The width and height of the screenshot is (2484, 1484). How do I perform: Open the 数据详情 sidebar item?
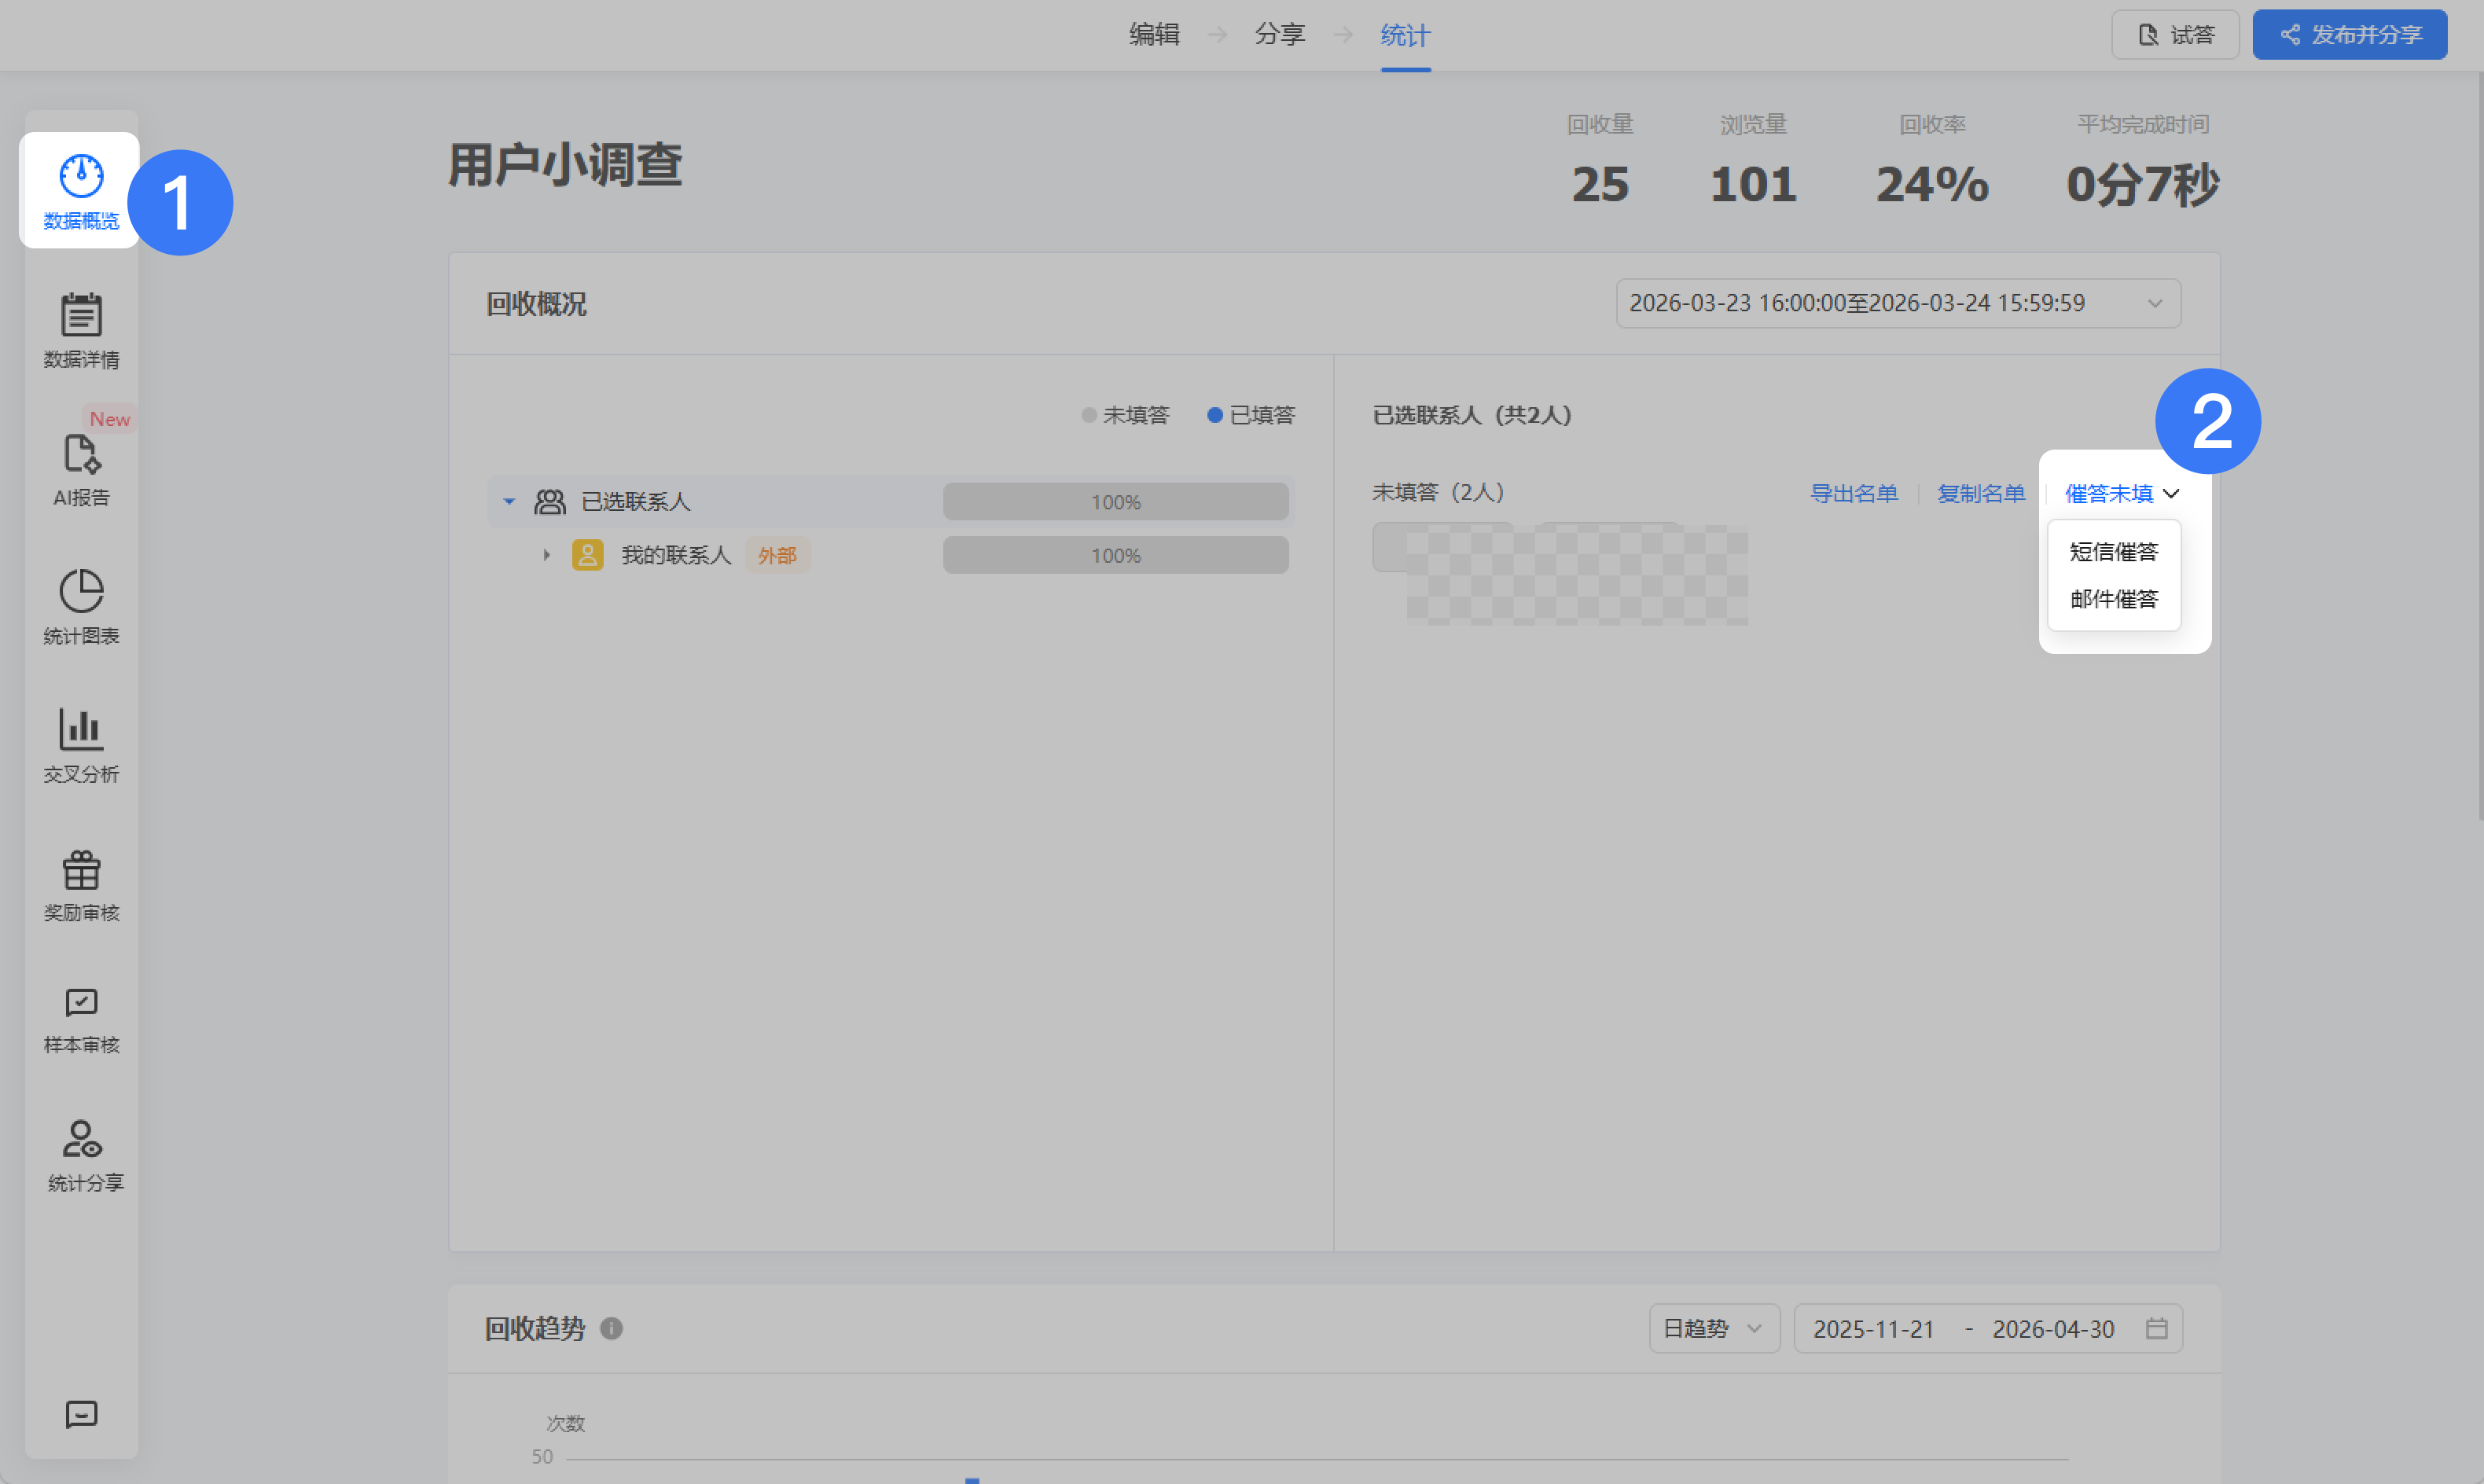pyautogui.click(x=81, y=330)
